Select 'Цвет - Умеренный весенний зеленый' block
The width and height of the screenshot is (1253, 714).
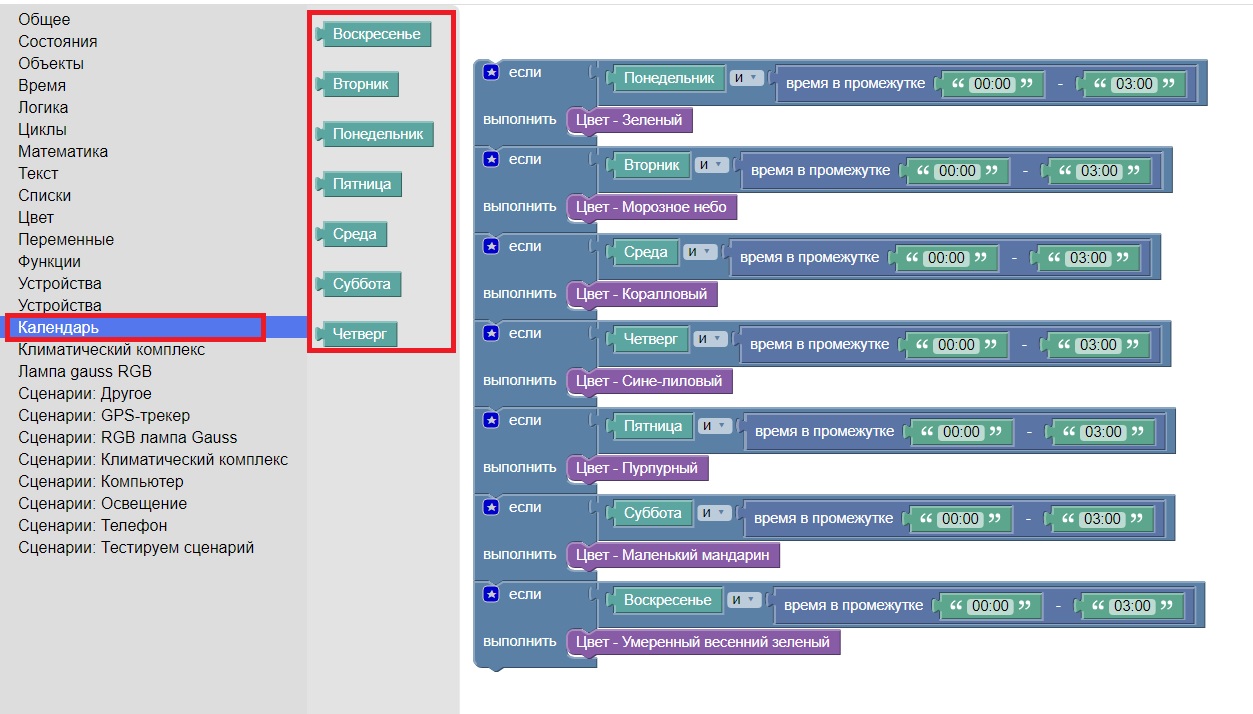tap(703, 642)
